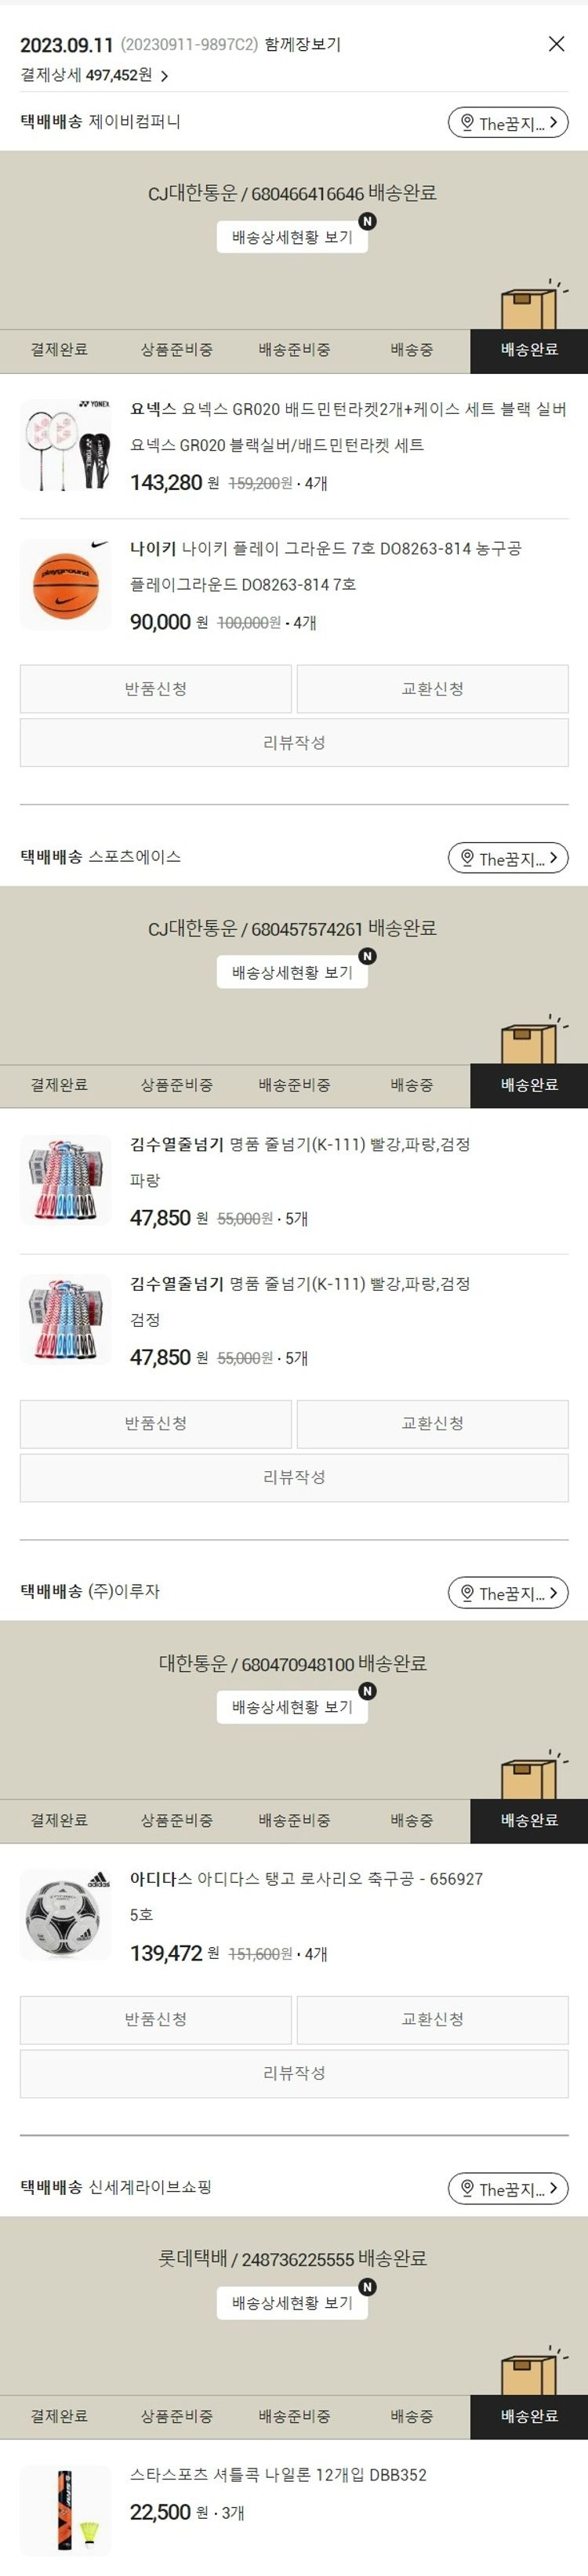View delivery tracking for CJ대한통운 680466416646
588x2576 pixels.
(292, 237)
